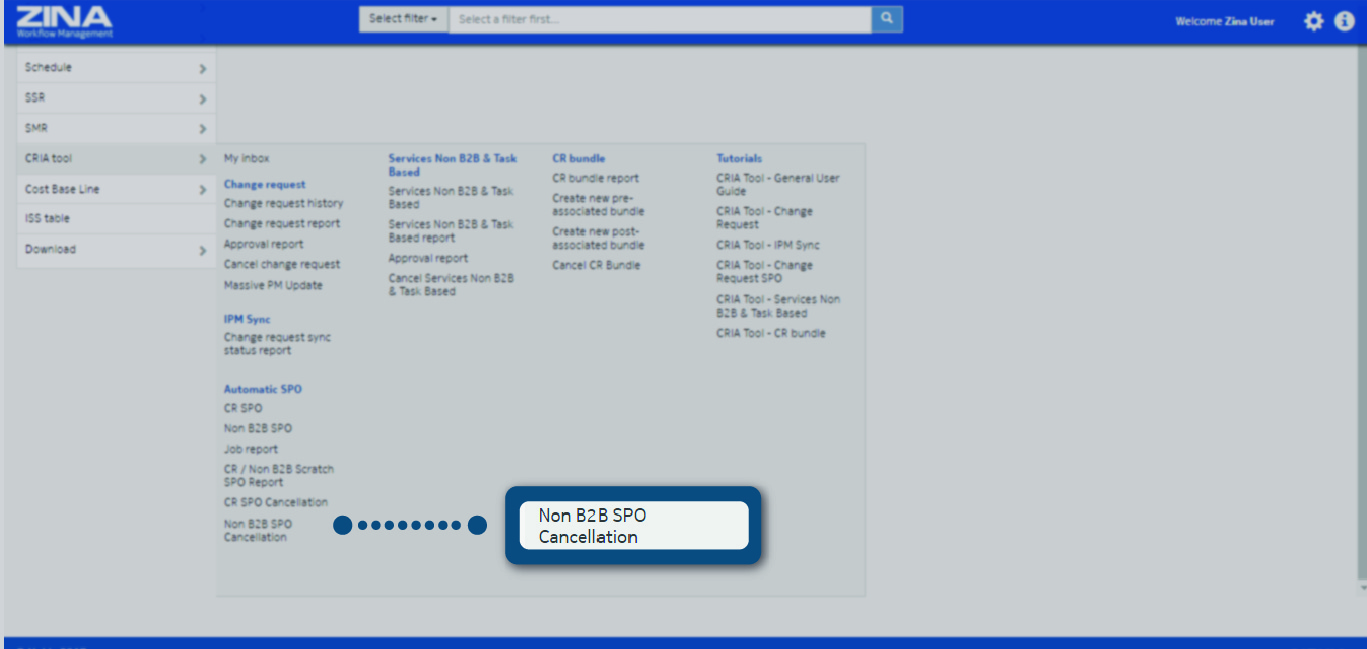Image resolution: width=1367 pixels, height=649 pixels.
Task: Expand the SSR submenu arrow
Action: [x=202, y=99]
